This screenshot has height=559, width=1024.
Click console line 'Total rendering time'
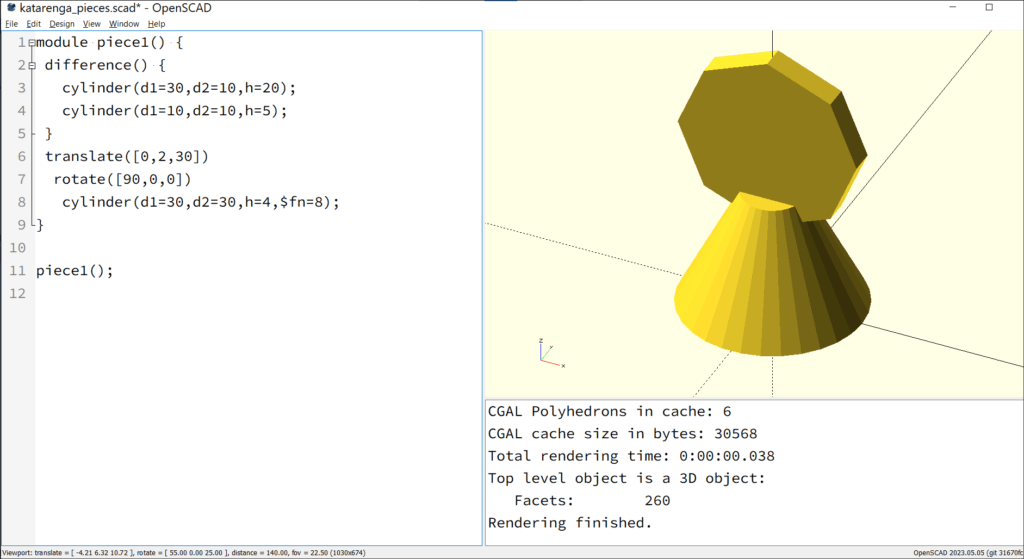click(631, 456)
